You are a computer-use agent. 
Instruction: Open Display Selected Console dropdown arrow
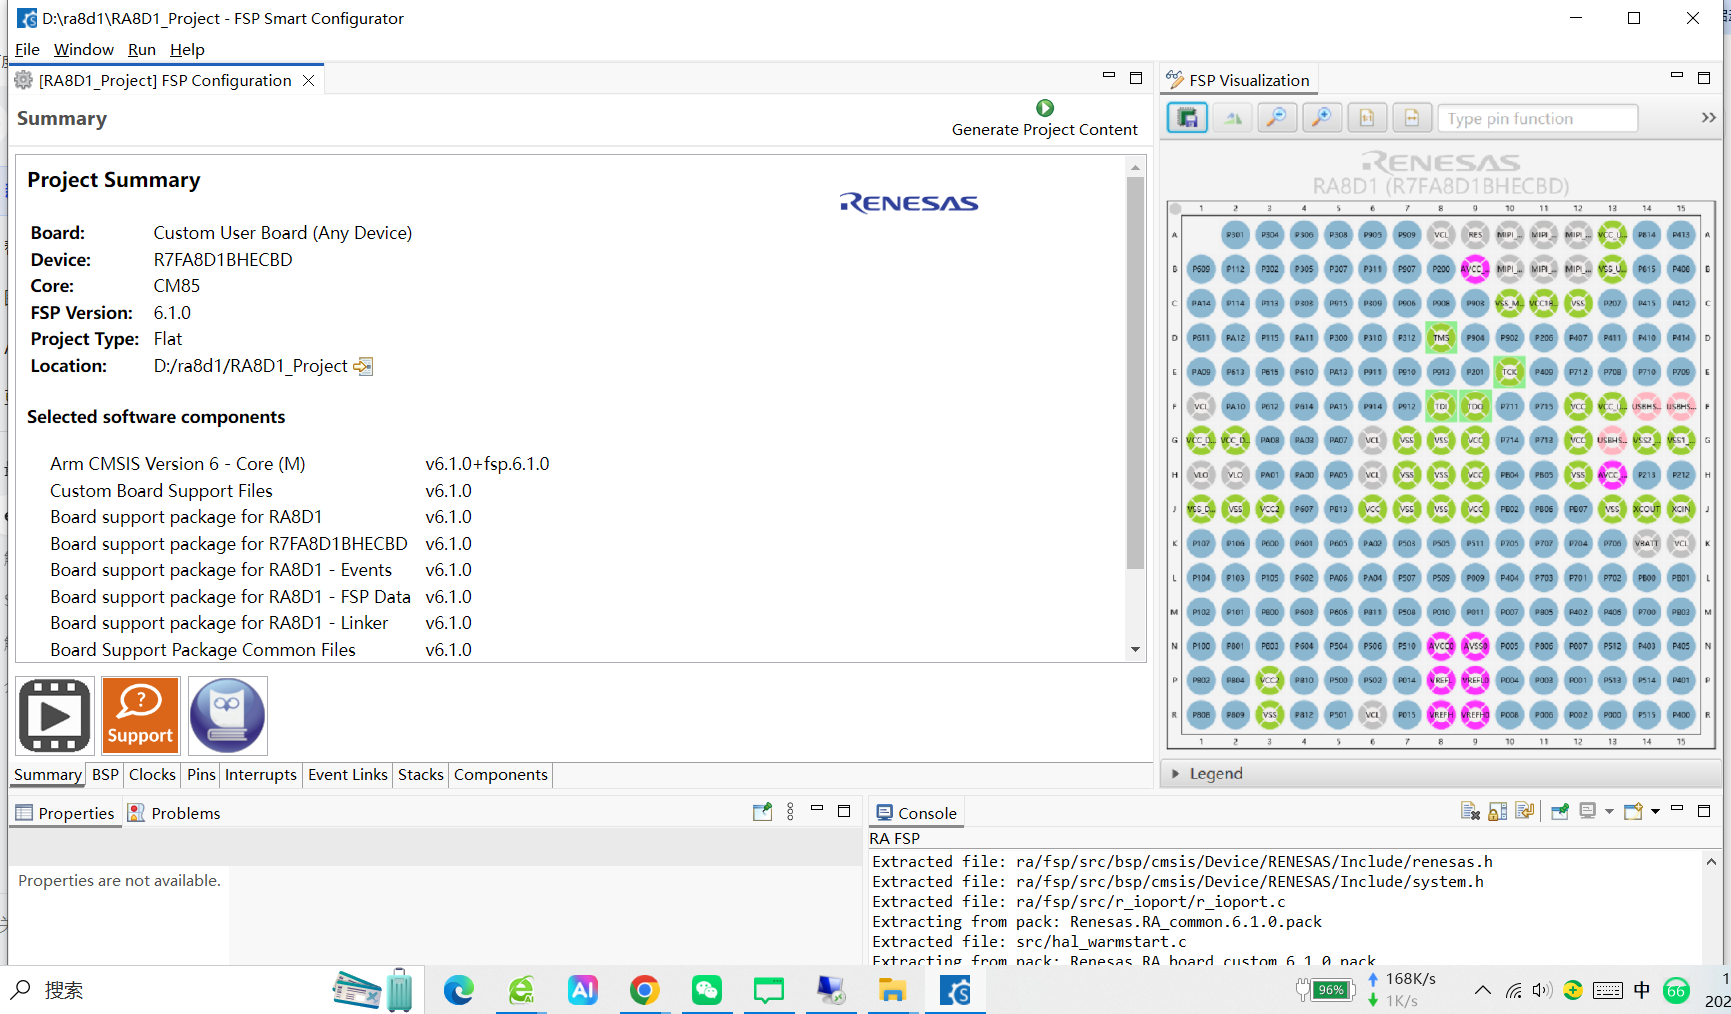(1609, 811)
